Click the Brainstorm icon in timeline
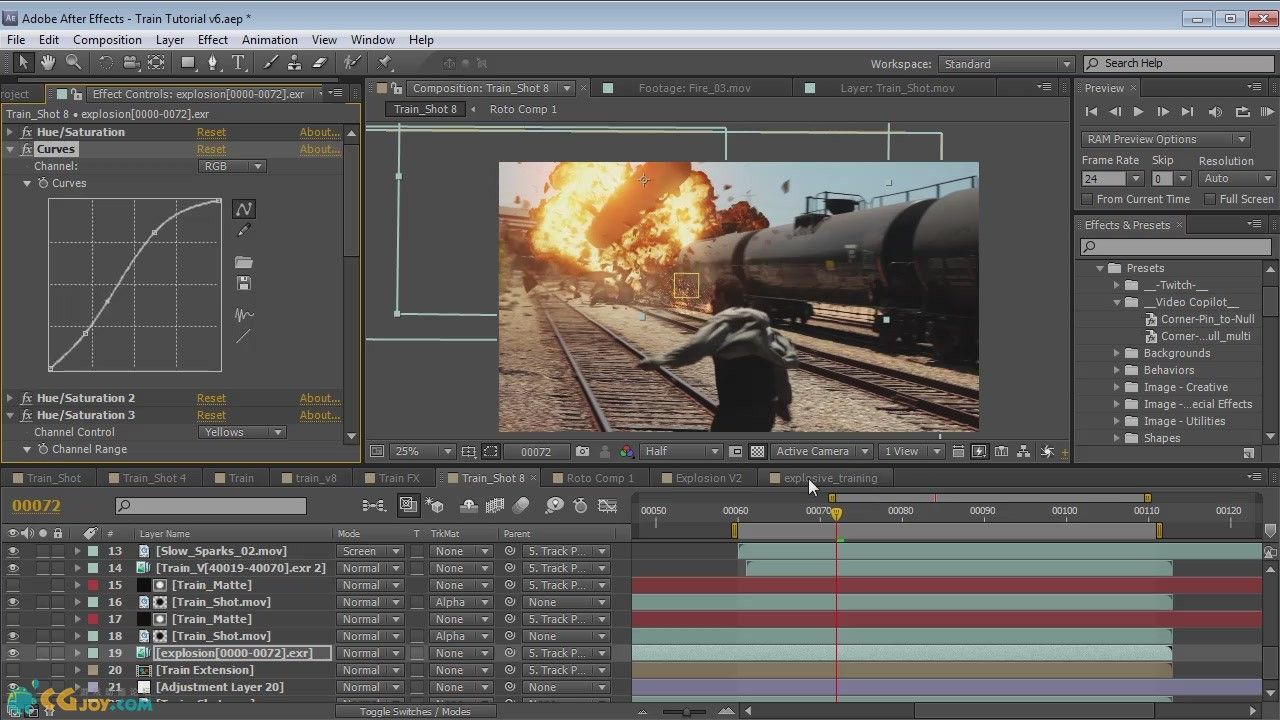 coord(555,506)
